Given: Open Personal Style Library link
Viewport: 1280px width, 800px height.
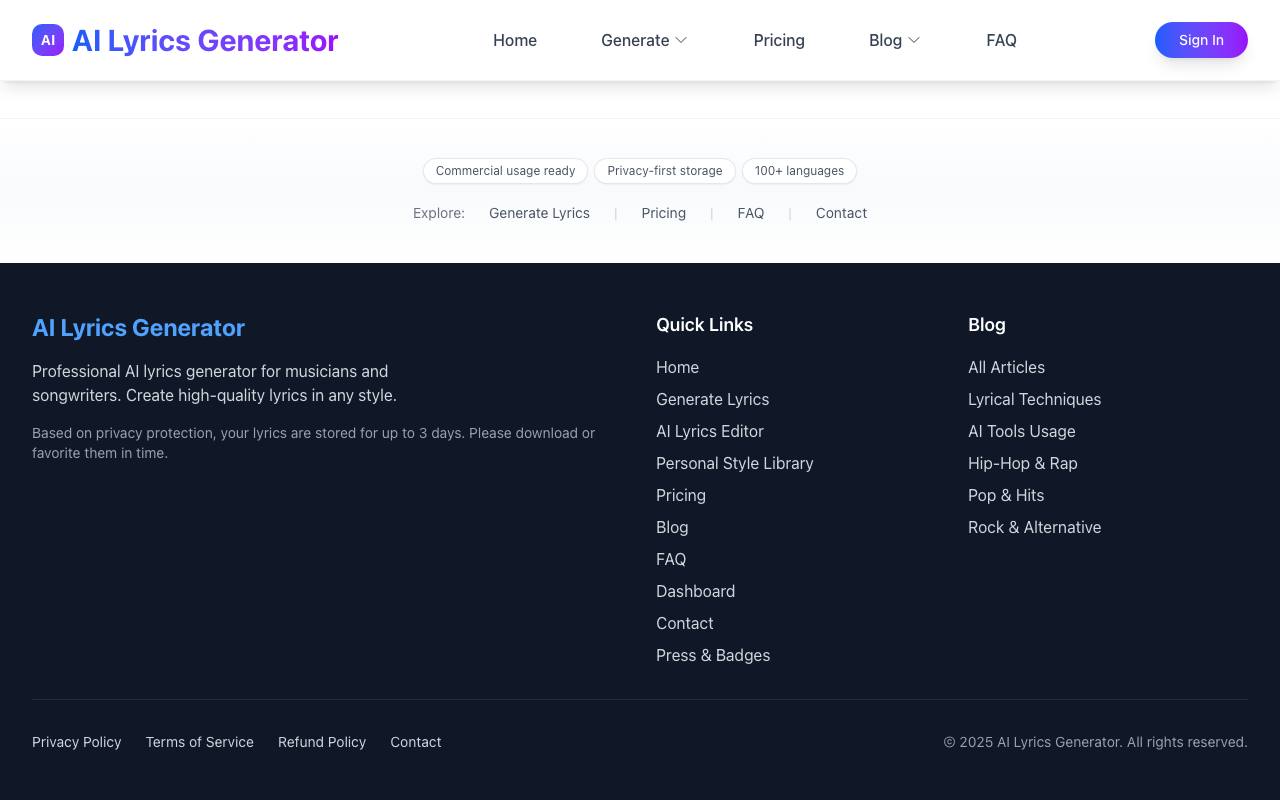Looking at the screenshot, I should click(734, 463).
